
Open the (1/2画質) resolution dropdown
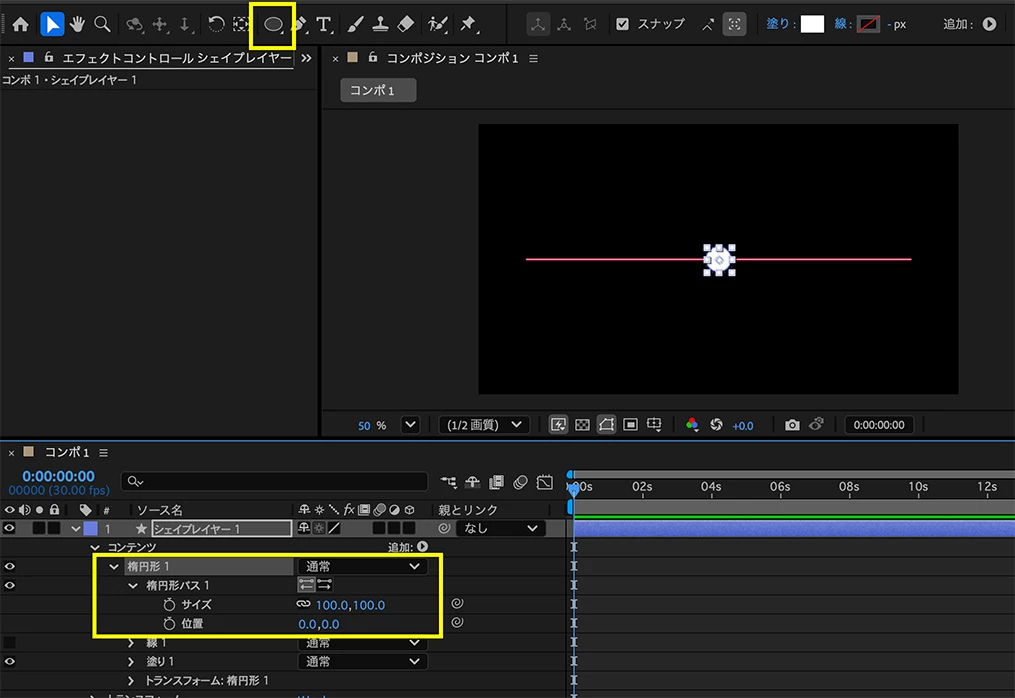pyautogui.click(x=484, y=425)
